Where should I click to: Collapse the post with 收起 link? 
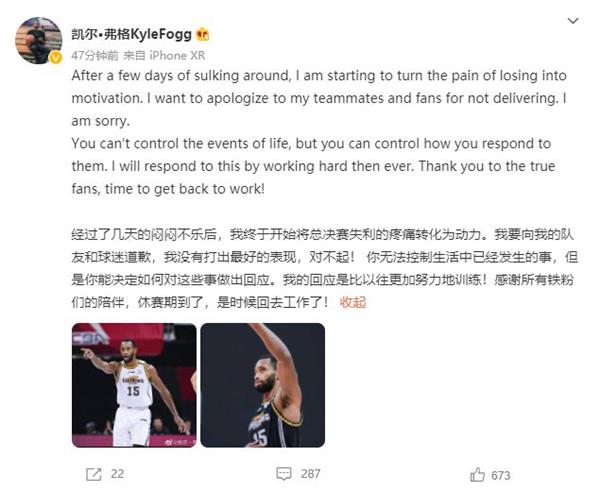(x=353, y=302)
